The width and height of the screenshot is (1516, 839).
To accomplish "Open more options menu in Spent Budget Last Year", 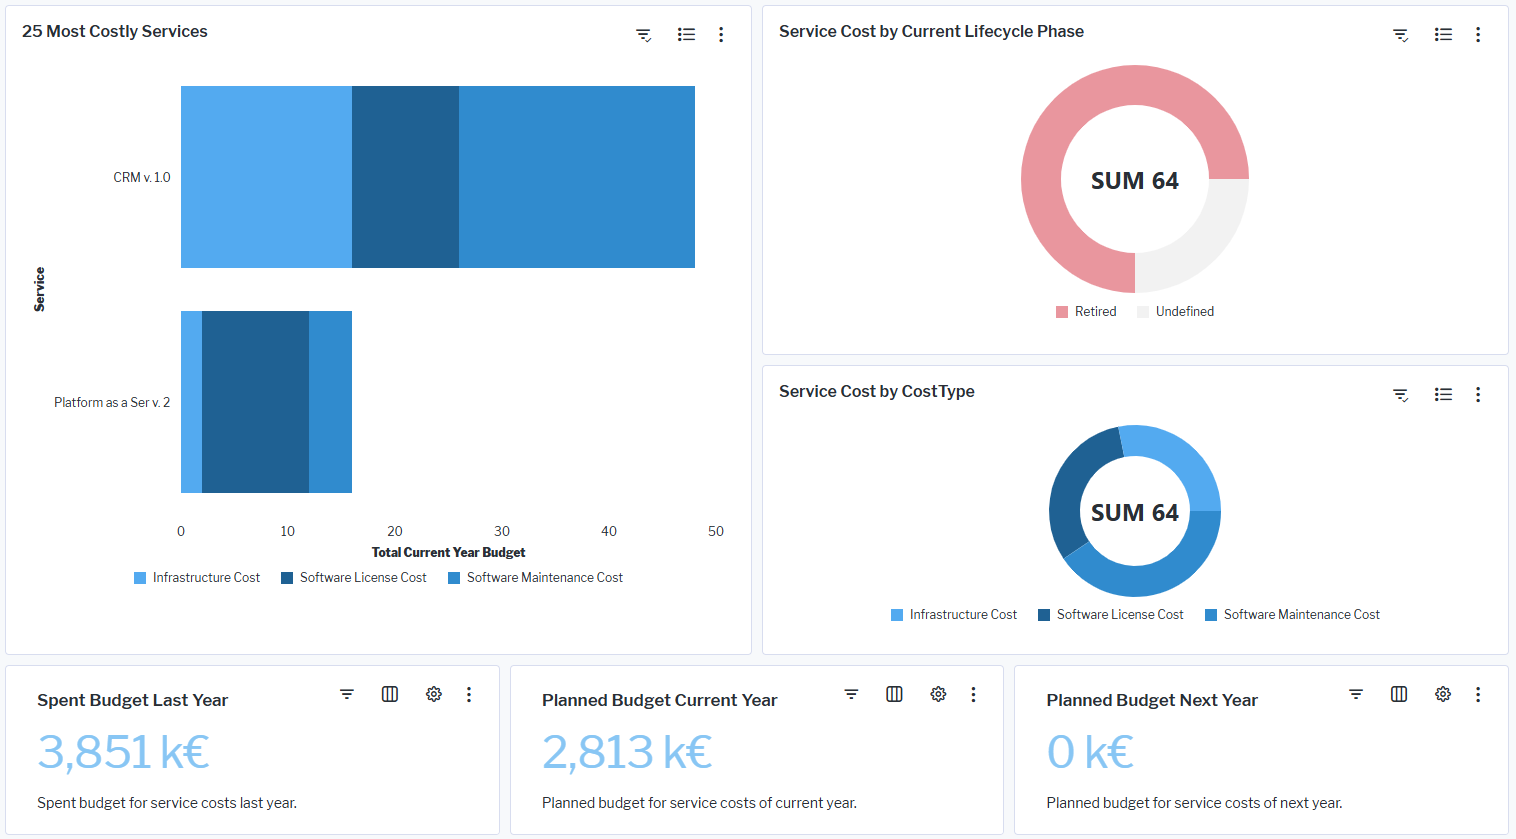I will 469,694.
